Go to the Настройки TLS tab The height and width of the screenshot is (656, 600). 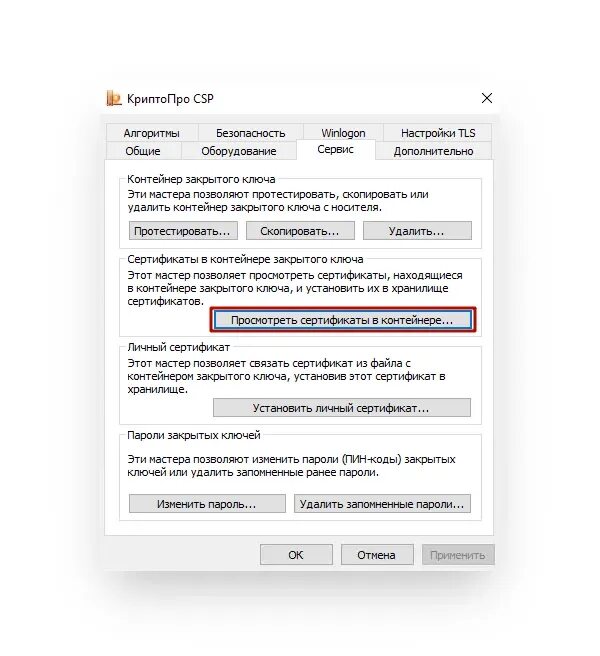[x=438, y=133]
